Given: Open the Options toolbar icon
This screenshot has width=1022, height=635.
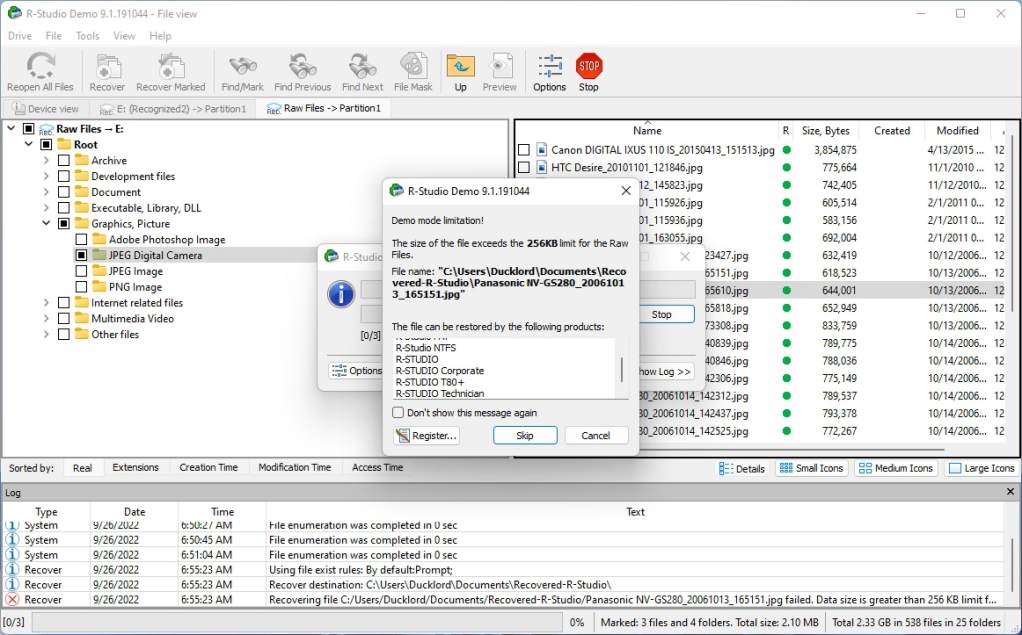Looking at the screenshot, I should point(549,72).
